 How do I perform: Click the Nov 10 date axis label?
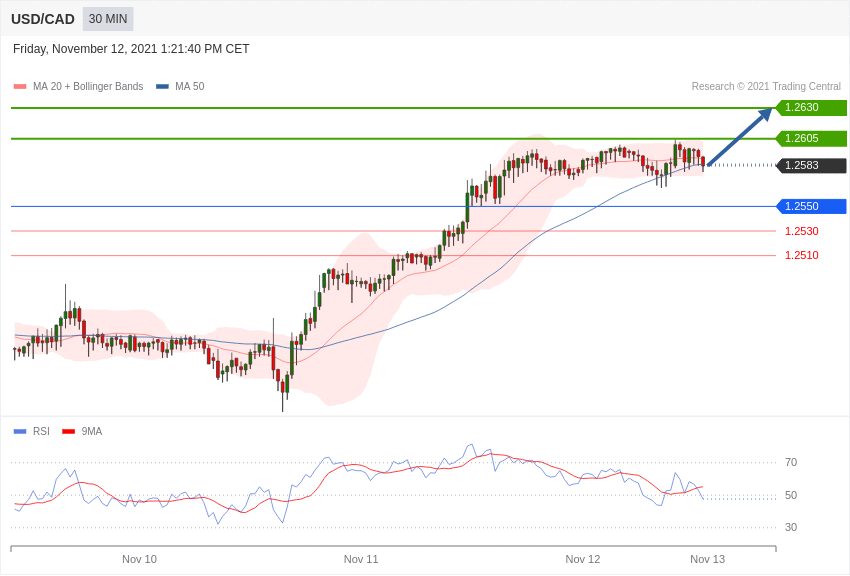coord(139,559)
